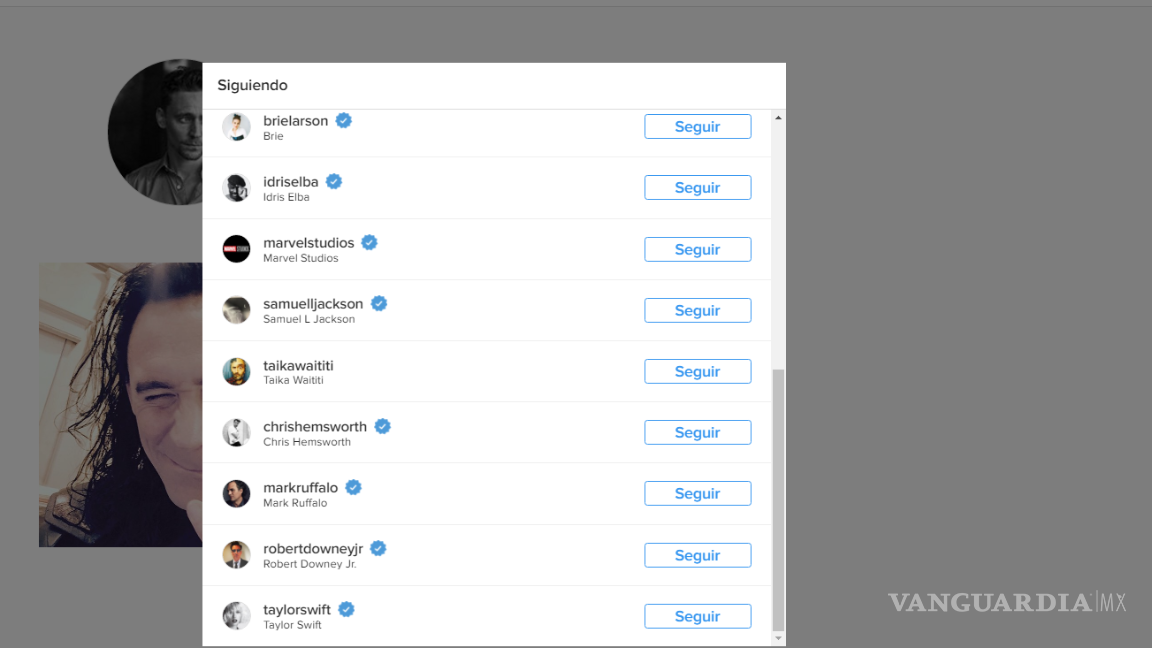Image resolution: width=1152 pixels, height=648 pixels.
Task: Click Seguir for Samuel L Jackson
Action: click(x=697, y=310)
